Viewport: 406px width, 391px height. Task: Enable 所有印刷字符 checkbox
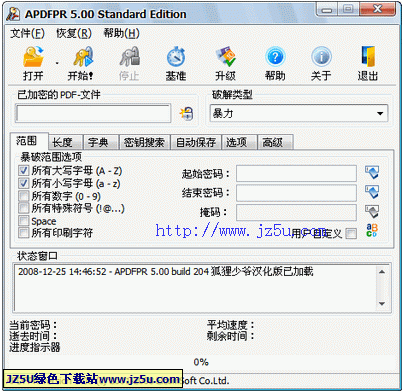(x=24, y=233)
